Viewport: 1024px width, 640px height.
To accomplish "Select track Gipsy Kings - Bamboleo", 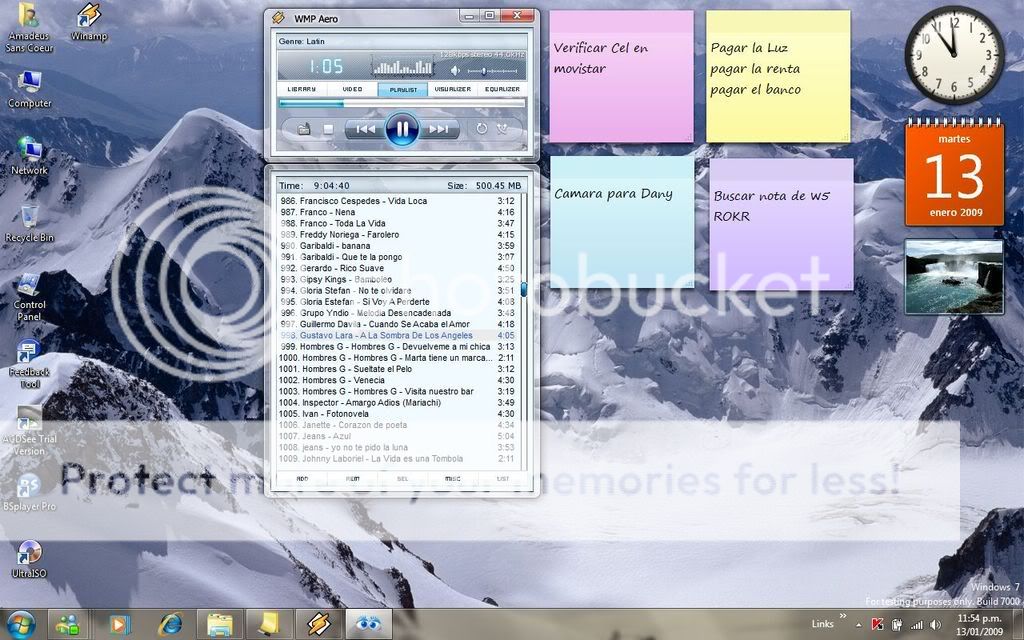I will (397, 280).
